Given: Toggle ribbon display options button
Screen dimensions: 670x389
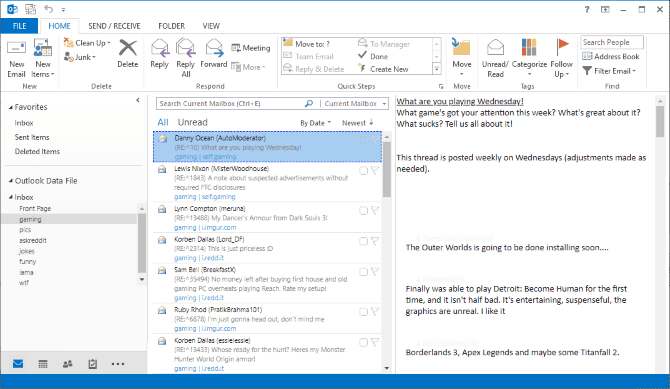Looking at the screenshot, I should tap(605, 9).
